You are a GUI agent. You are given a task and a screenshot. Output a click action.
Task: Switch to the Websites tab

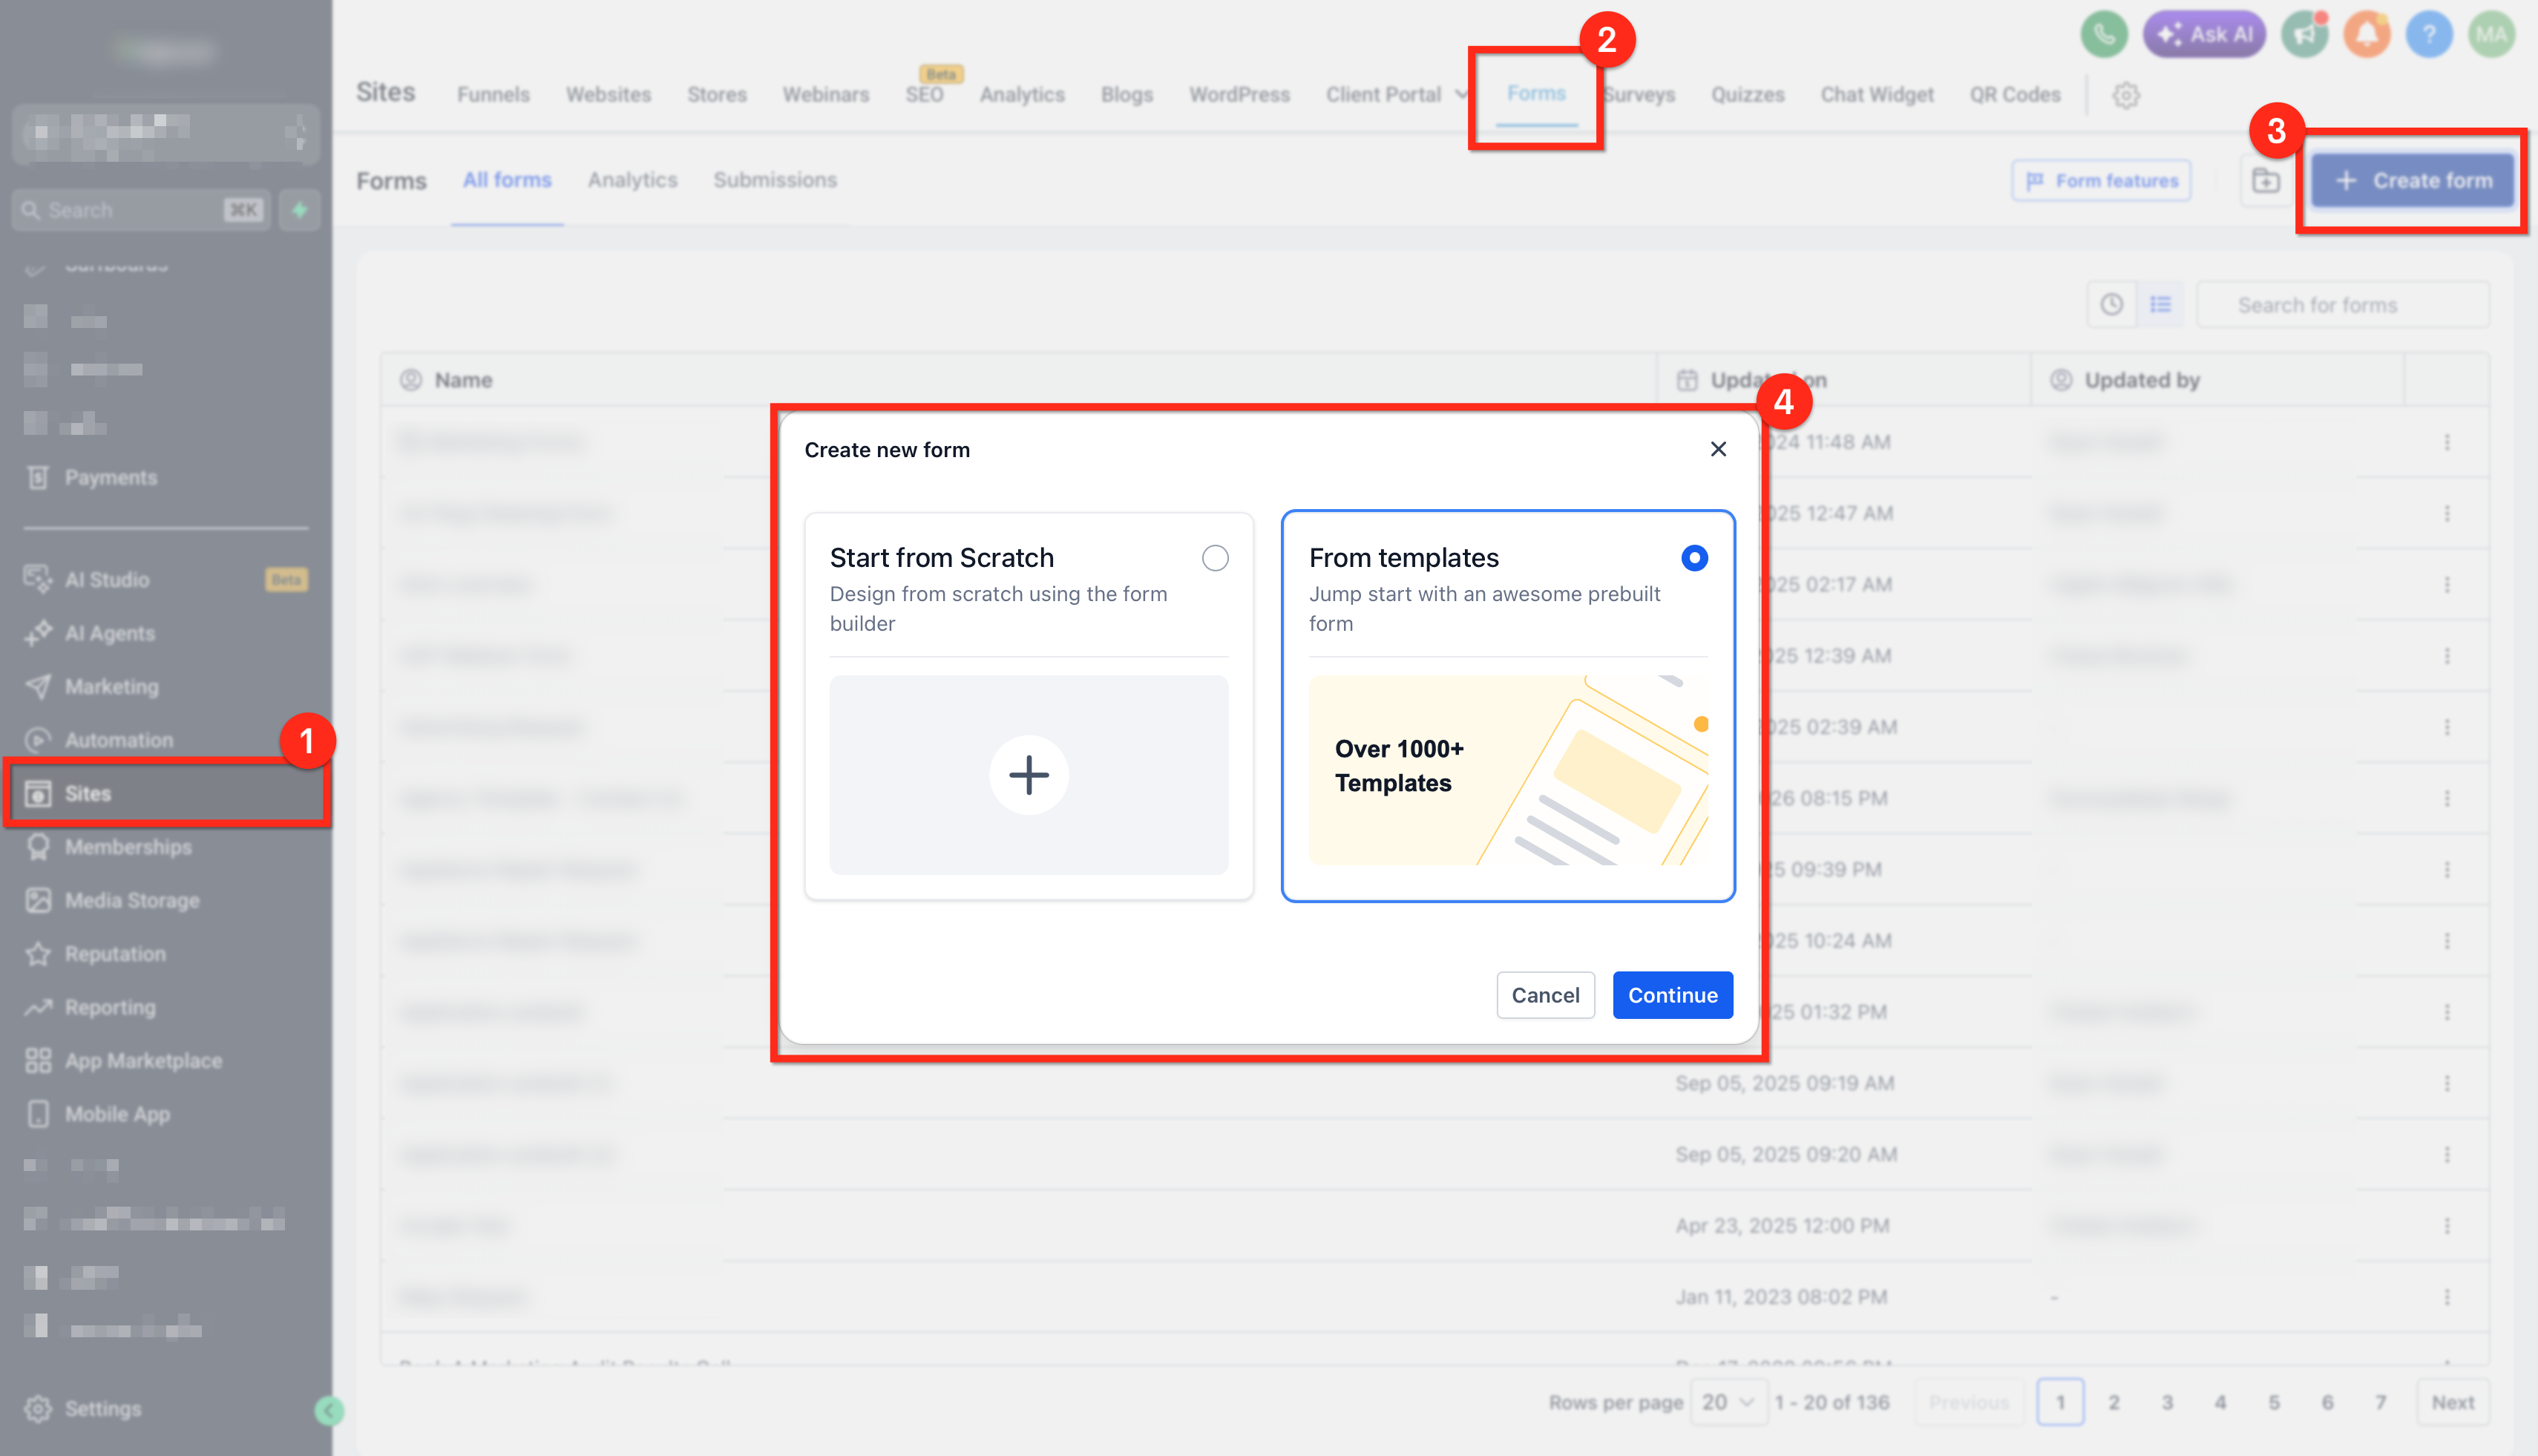click(x=608, y=95)
